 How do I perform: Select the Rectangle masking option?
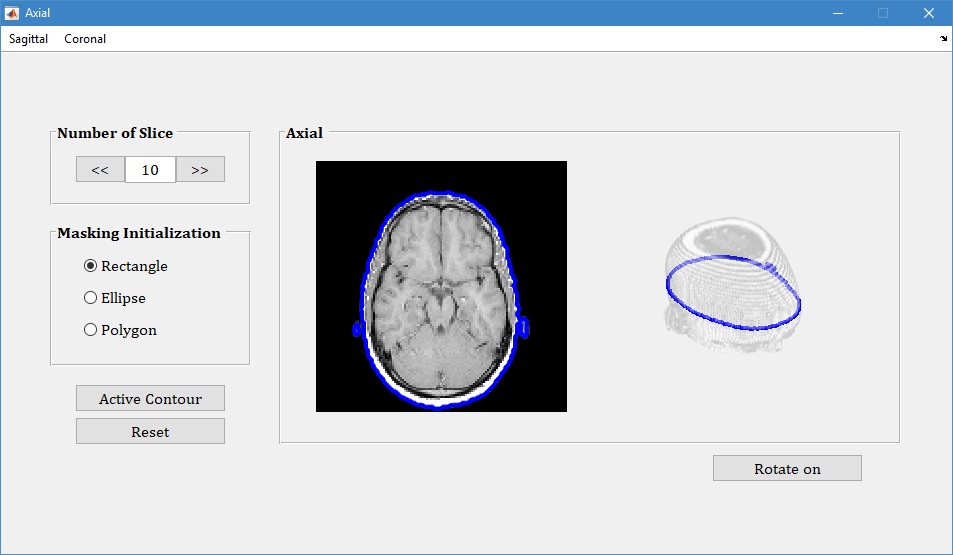click(91, 266)
